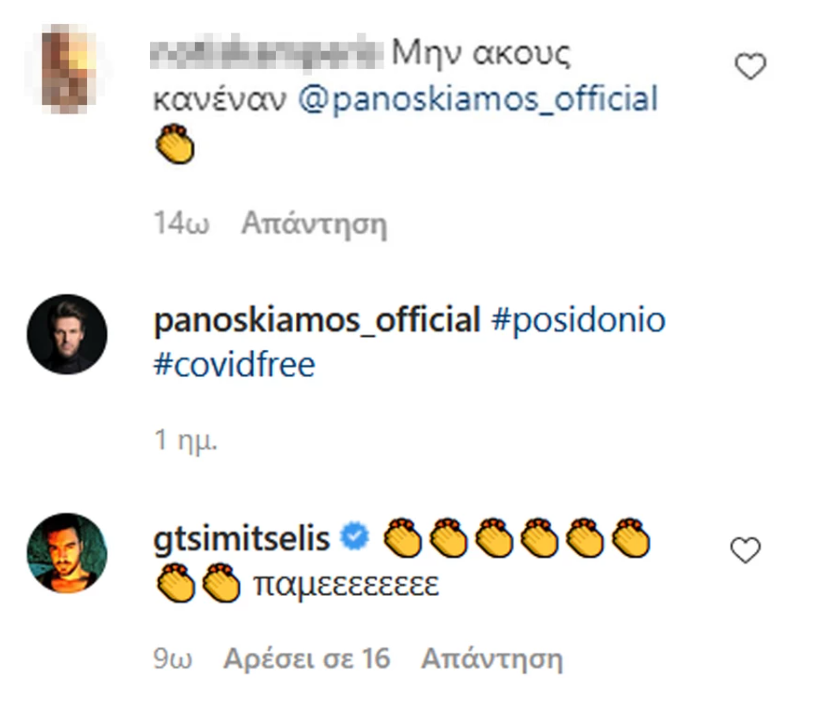The height and width of the screenshot is (706, 823).
Task: Click the παμεεεεεεε comment text
Action: [x=346, y=585]
